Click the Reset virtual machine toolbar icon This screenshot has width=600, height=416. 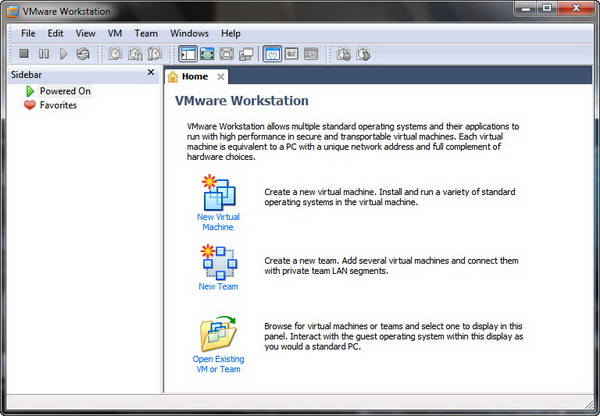pos(83,54)
